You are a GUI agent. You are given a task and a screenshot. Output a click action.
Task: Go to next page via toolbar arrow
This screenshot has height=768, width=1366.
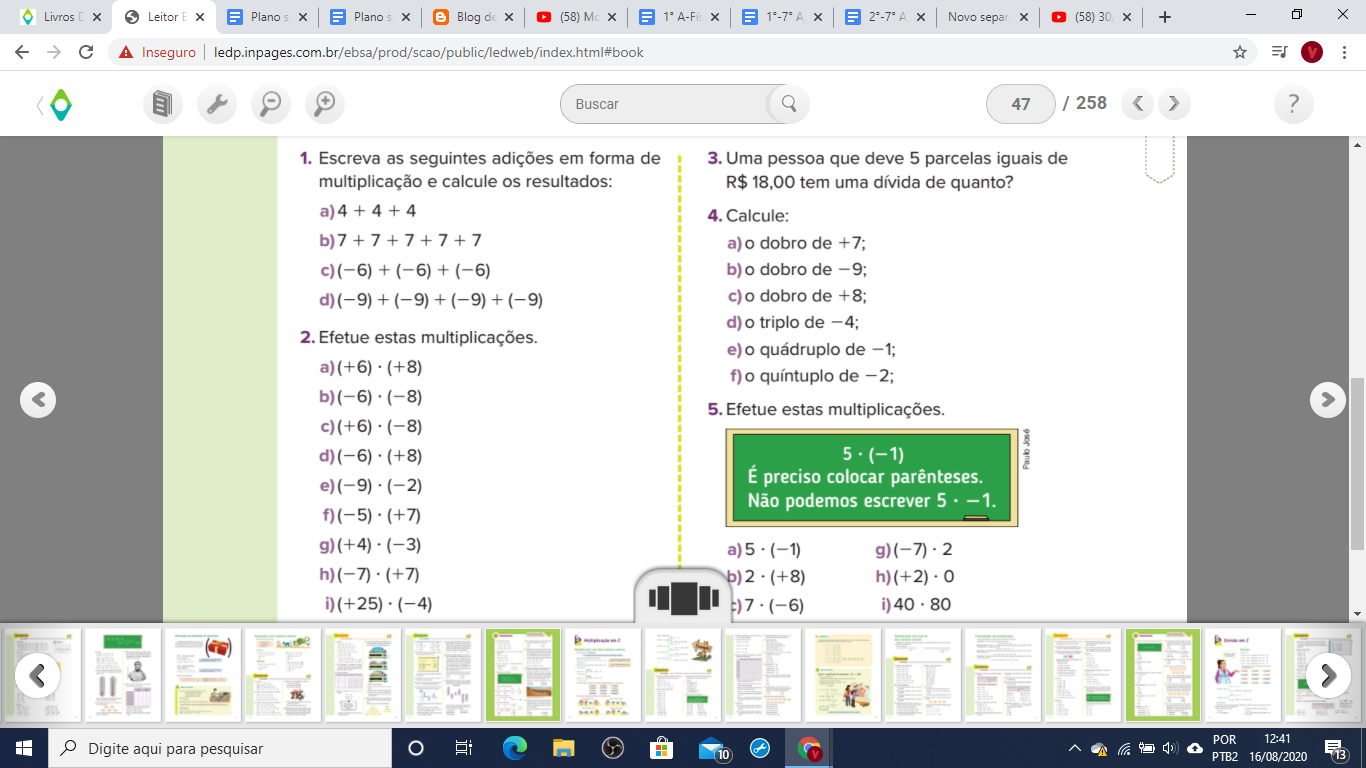tap(1174, 103)
